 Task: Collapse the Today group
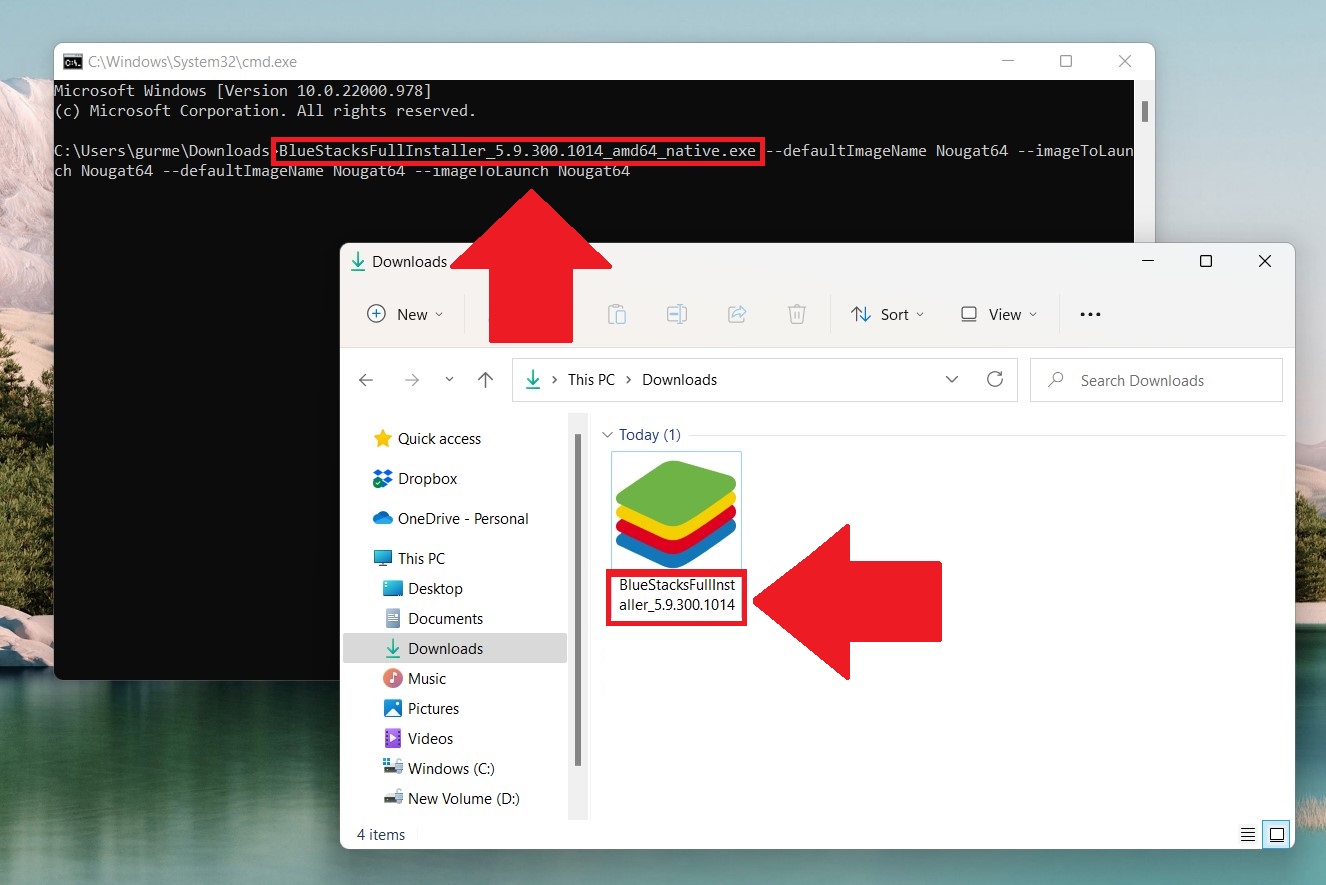pyautogui.click(x=609, y=435)
